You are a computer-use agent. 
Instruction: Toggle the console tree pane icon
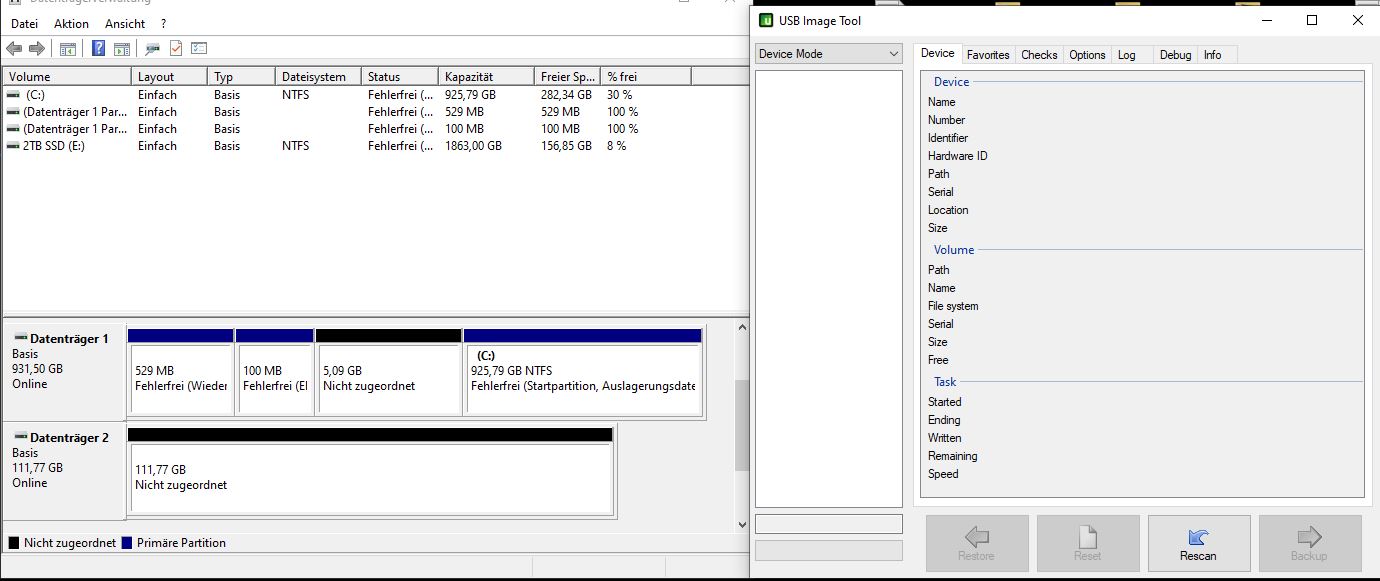coord(68,48)
